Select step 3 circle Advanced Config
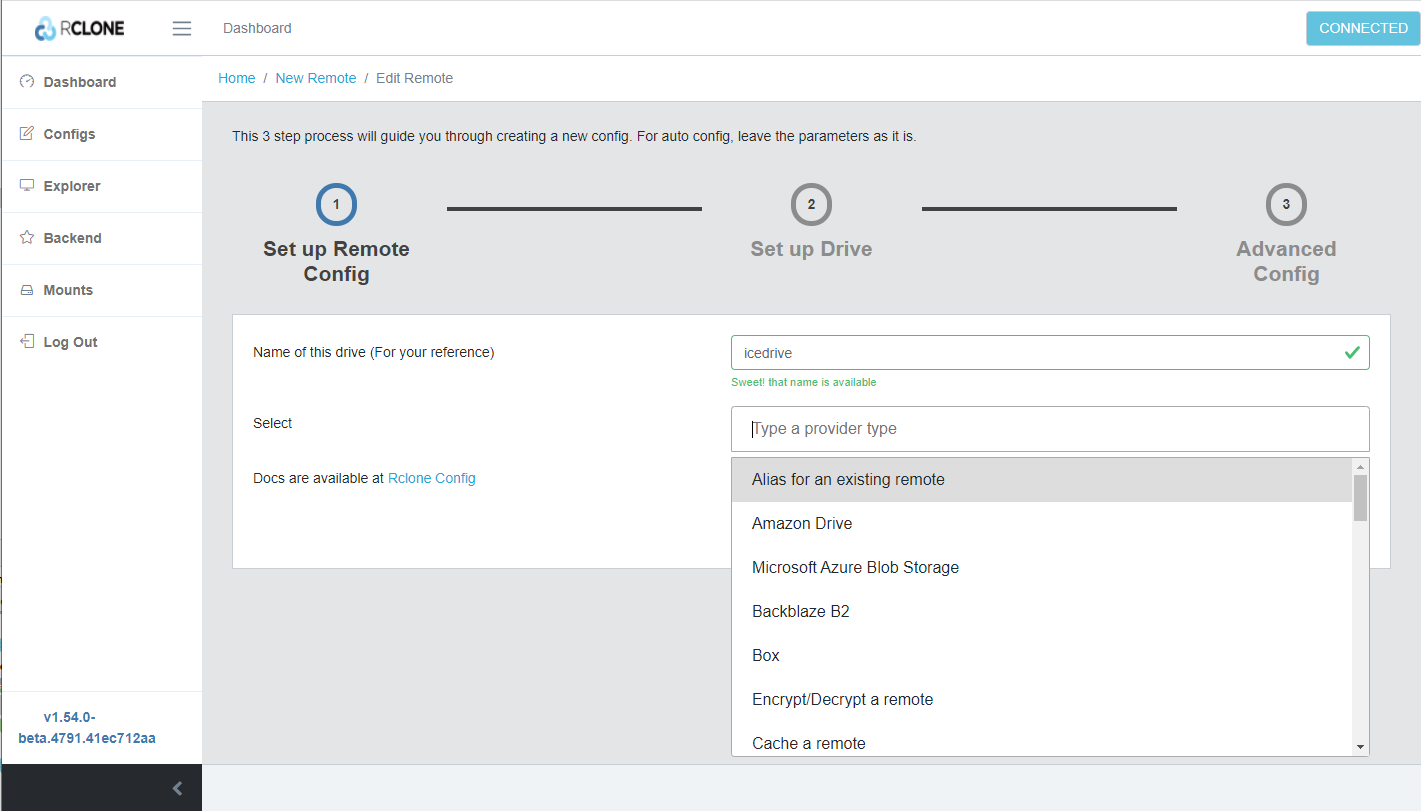This screenshot has width=1421, height=811. (x=1286, y=204)
